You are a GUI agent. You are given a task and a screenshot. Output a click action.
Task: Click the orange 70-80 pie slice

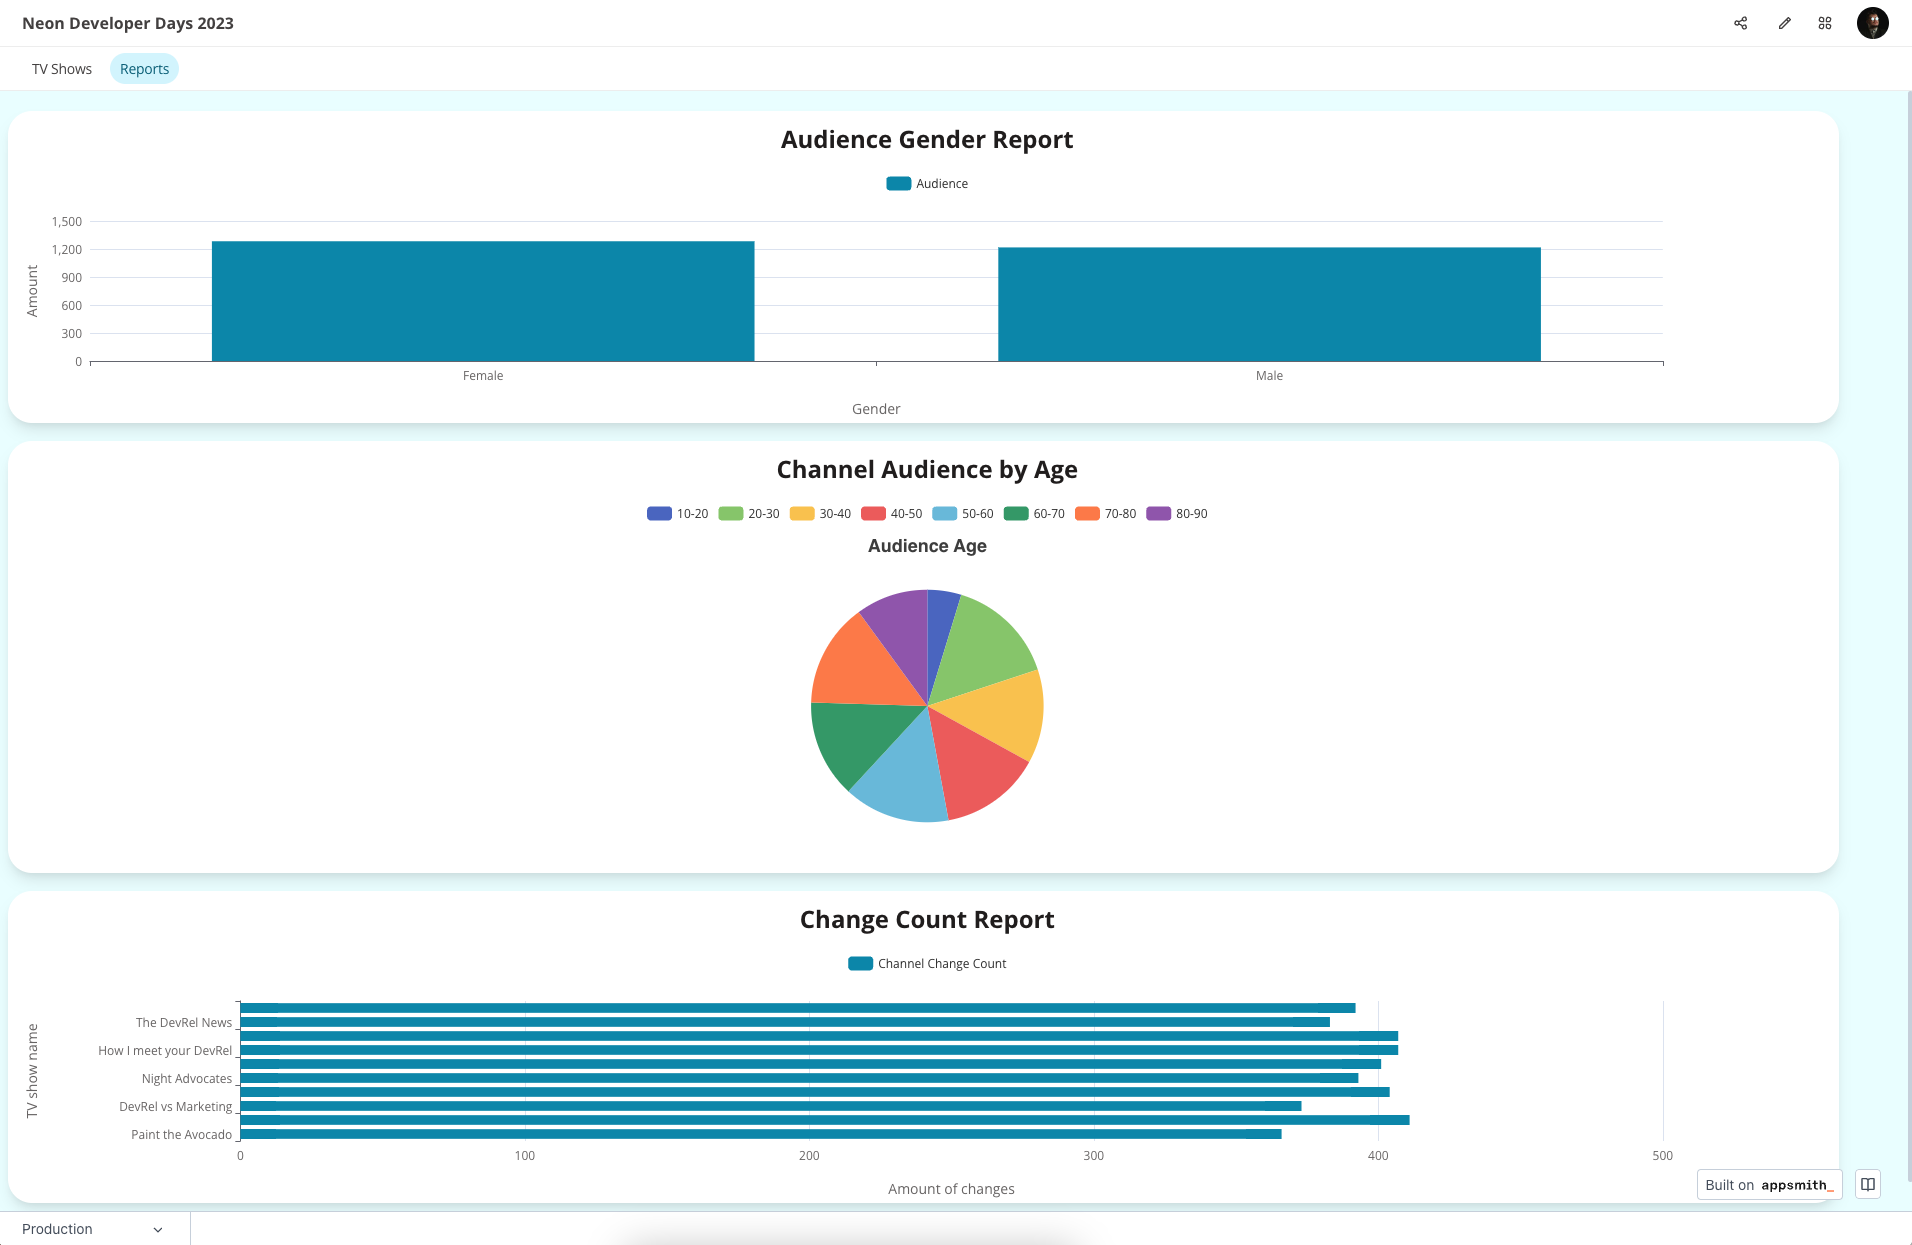[858, 667]
